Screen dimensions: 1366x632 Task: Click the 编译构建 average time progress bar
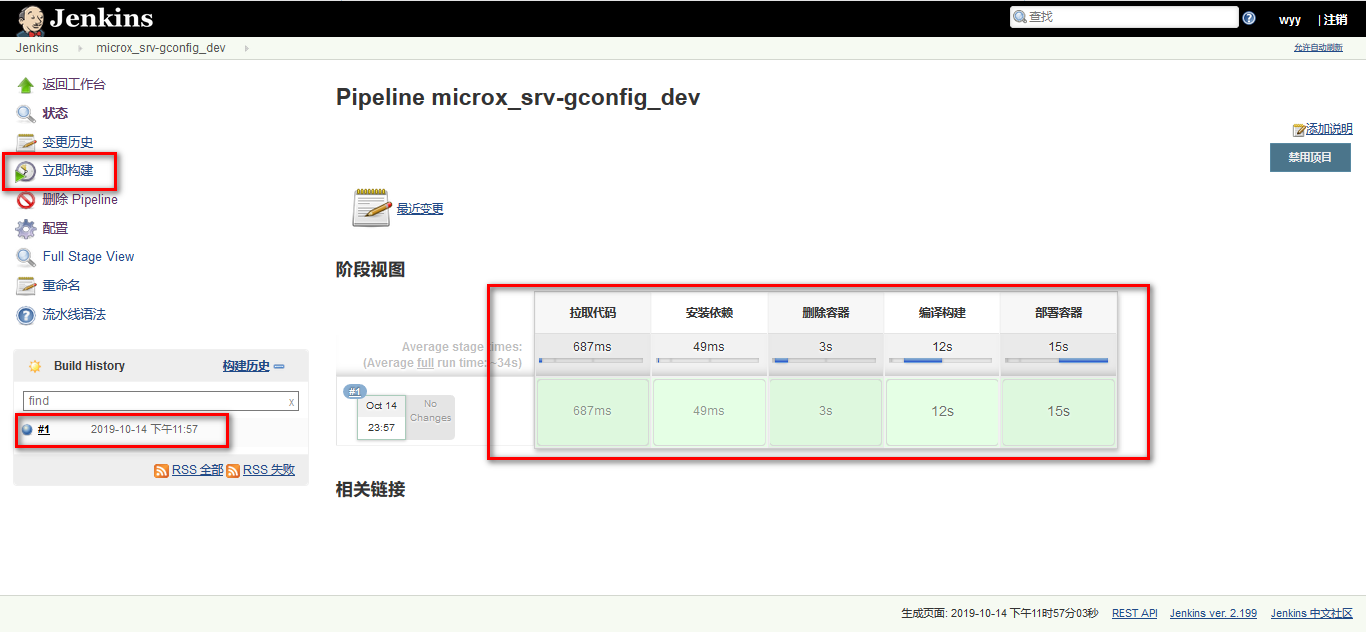pos(941,360)
